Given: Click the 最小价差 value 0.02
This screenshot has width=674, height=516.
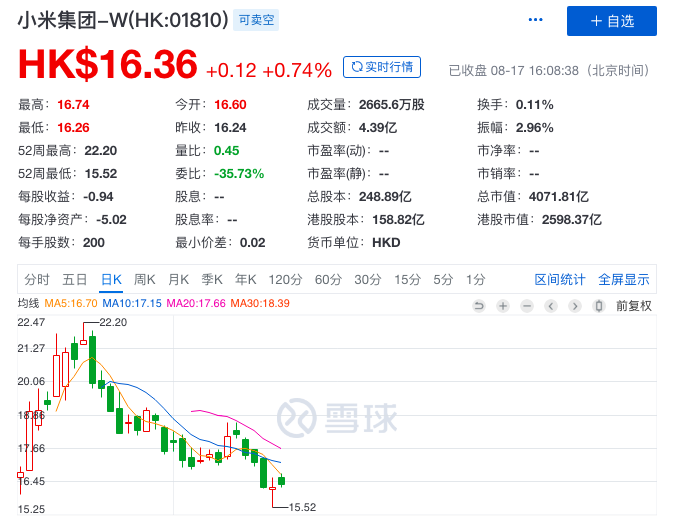Looking at the screenshot, I should pyautogui.click(x=253, y=243).
